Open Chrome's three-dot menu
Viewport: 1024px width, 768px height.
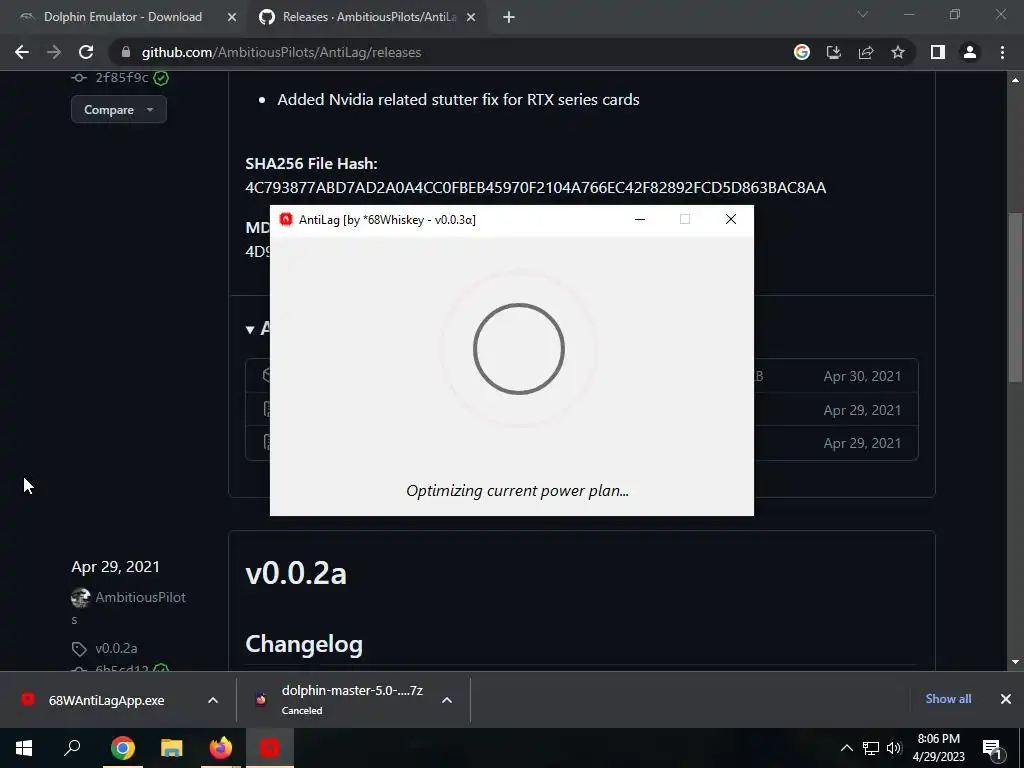1002,52
